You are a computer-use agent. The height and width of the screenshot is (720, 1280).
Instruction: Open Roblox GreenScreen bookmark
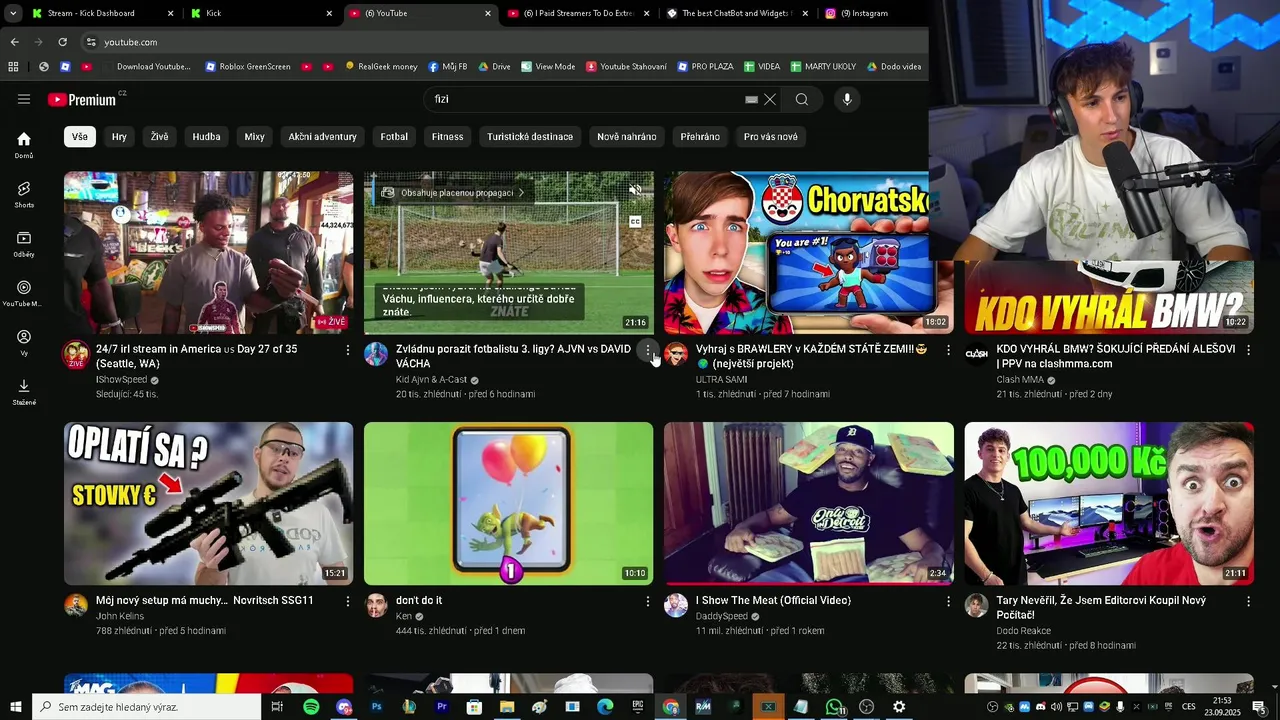248,67
